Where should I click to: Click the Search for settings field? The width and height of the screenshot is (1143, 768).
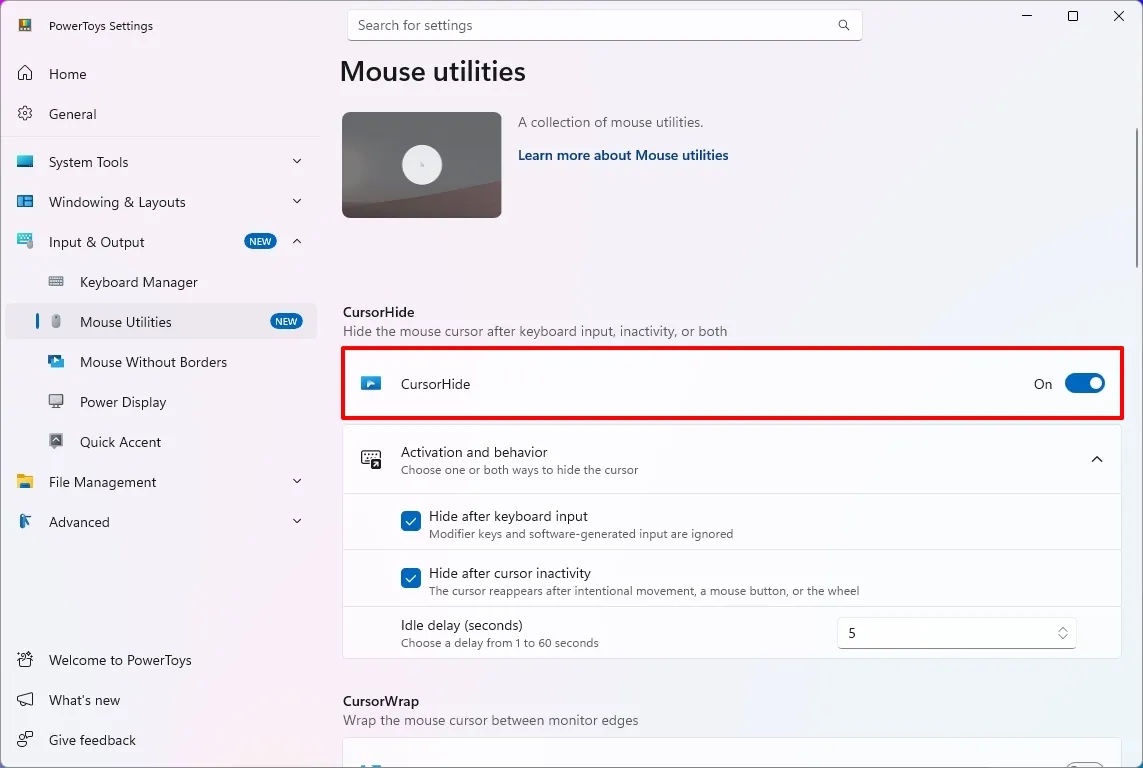coord(604,26)
